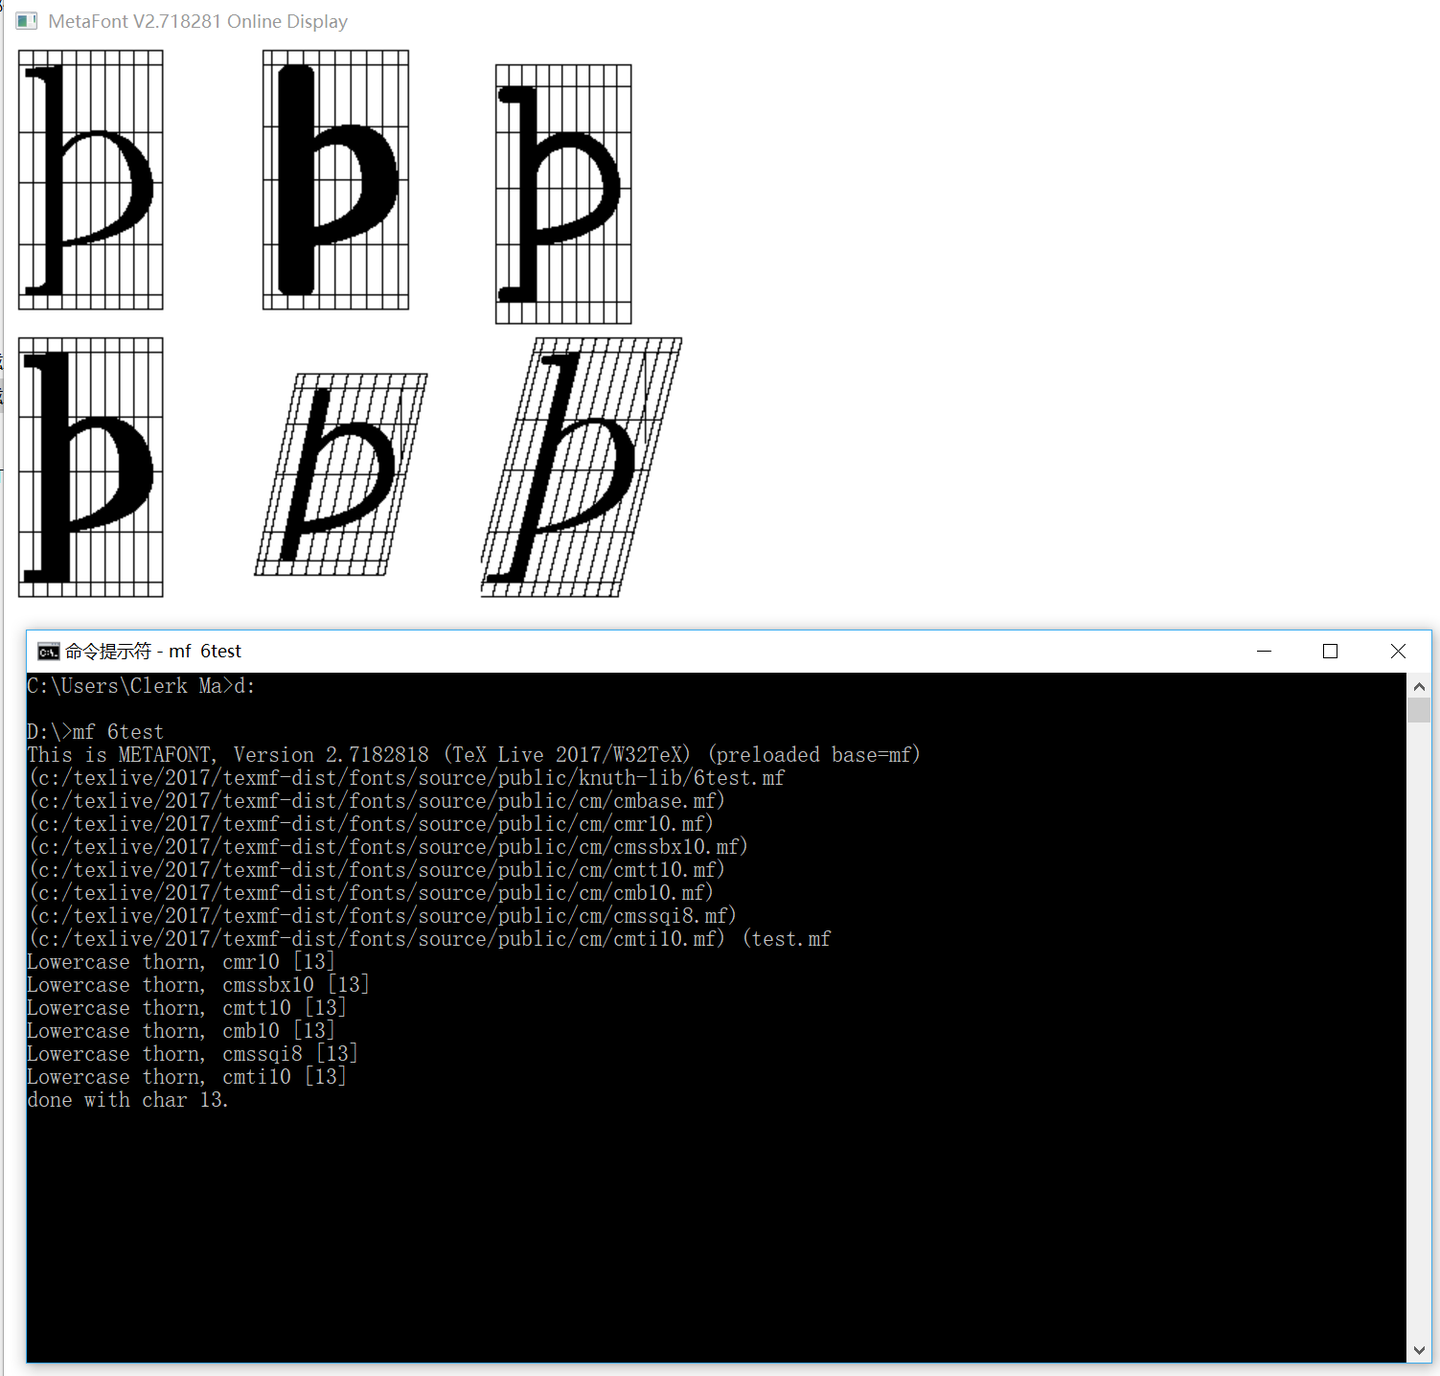The height and width of the screenshot is (1376, 1440).
Task: Minimize the command prompt window
Action: coord(1264,651)
